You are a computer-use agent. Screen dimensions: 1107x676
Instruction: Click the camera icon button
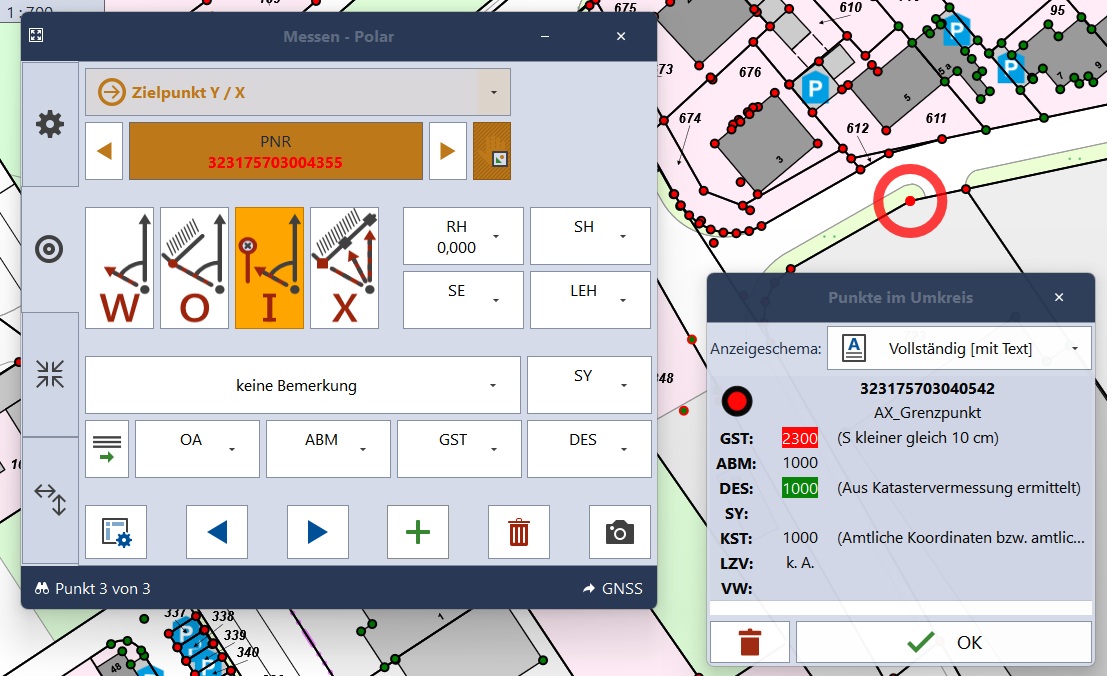coord(619,532)
